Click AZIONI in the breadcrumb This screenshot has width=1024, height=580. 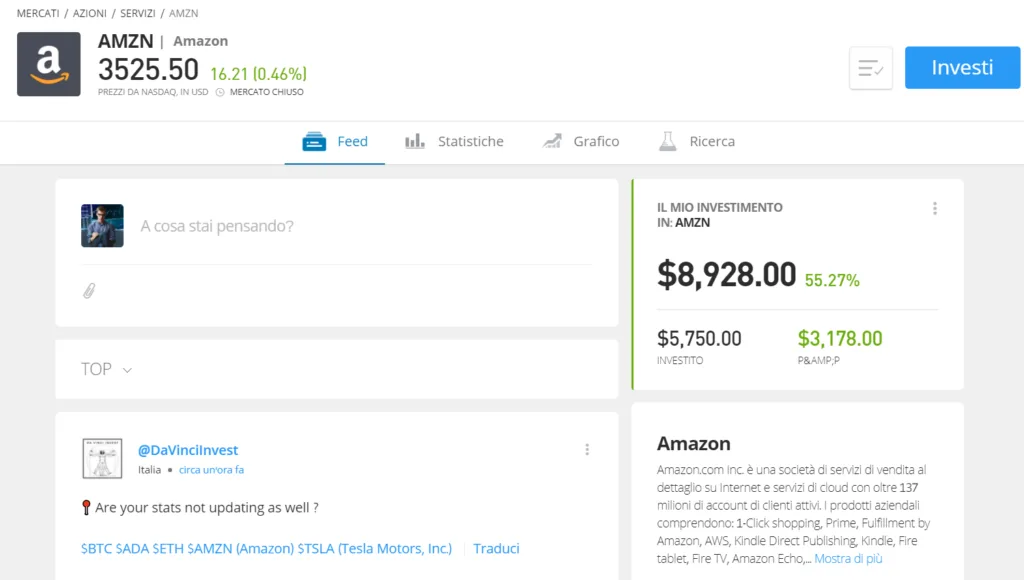[x=89, y=13]
